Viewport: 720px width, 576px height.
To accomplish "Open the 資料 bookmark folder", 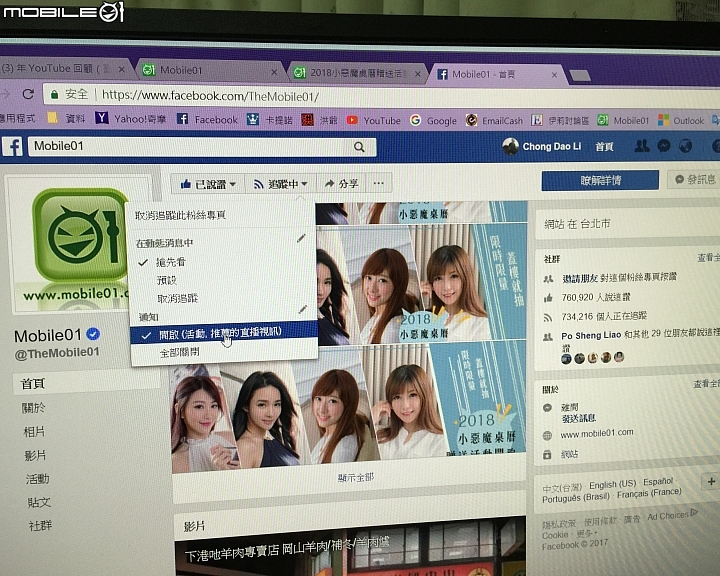I will pos(67,119).
